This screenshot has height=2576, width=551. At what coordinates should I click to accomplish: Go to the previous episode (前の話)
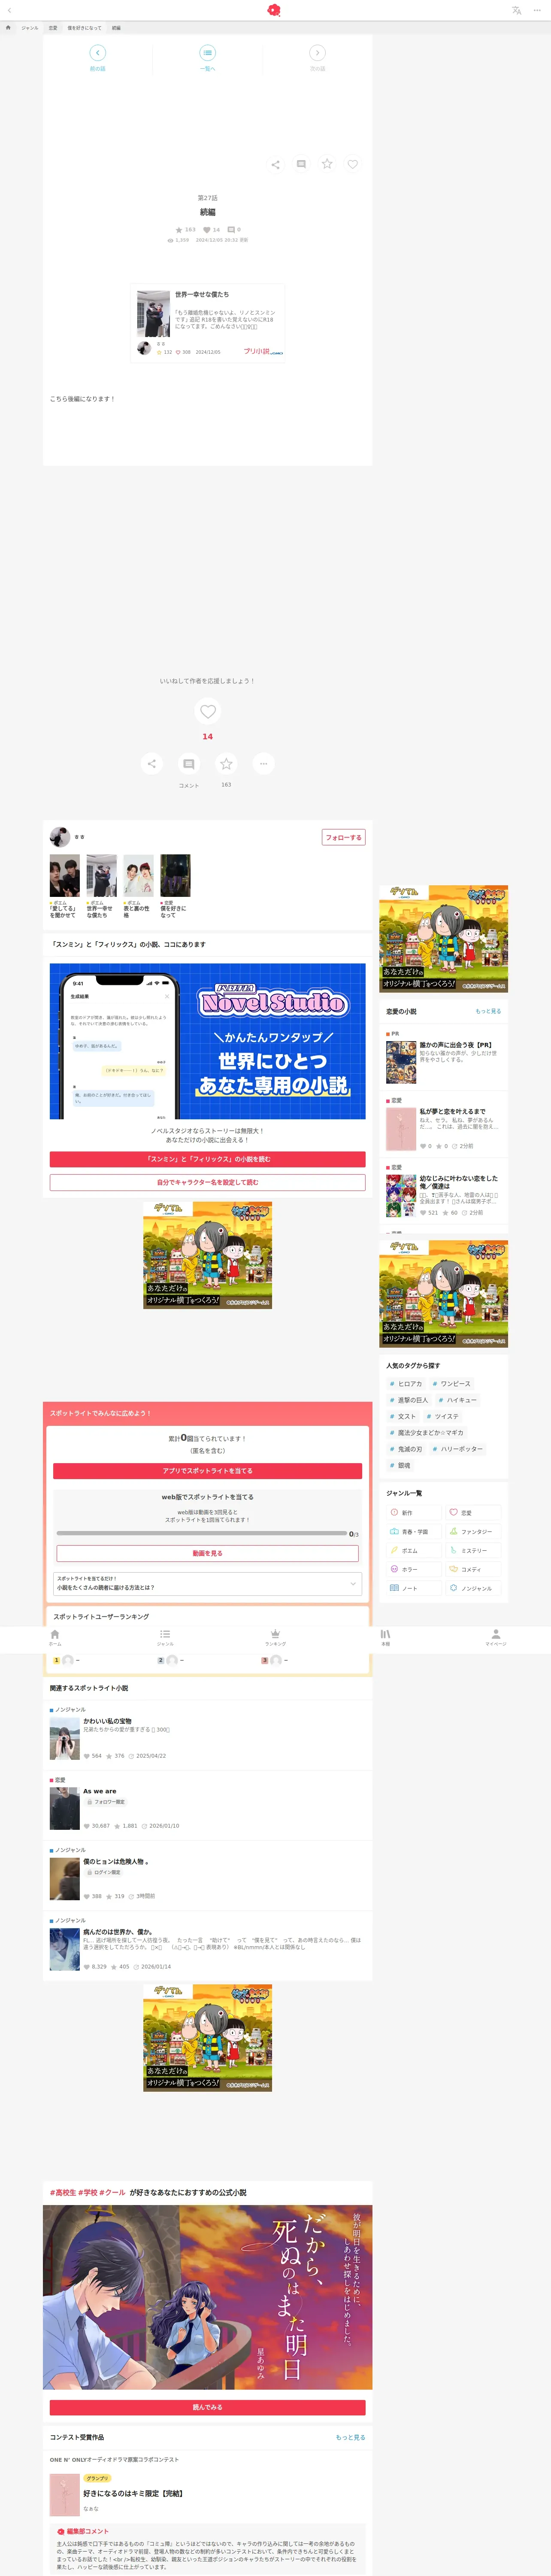tap(97, 58)
